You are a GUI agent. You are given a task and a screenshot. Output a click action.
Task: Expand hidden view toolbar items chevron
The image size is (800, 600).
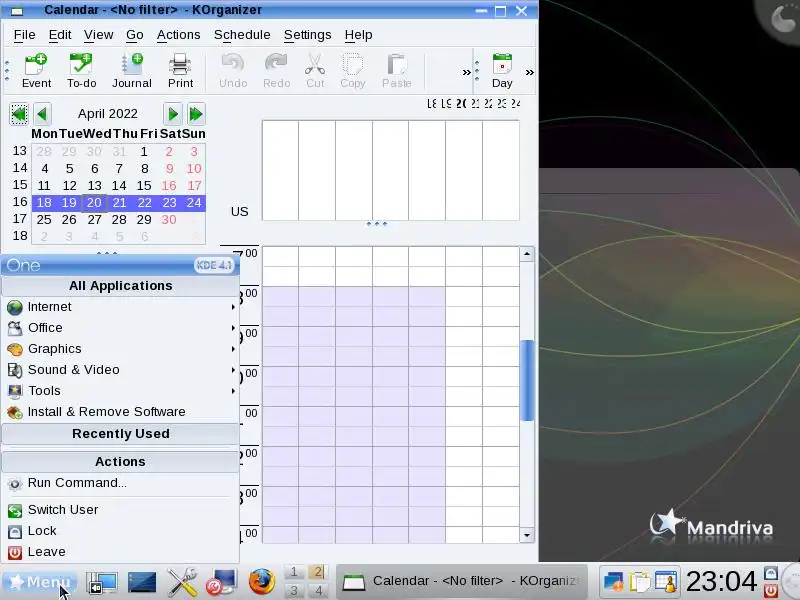530,72
